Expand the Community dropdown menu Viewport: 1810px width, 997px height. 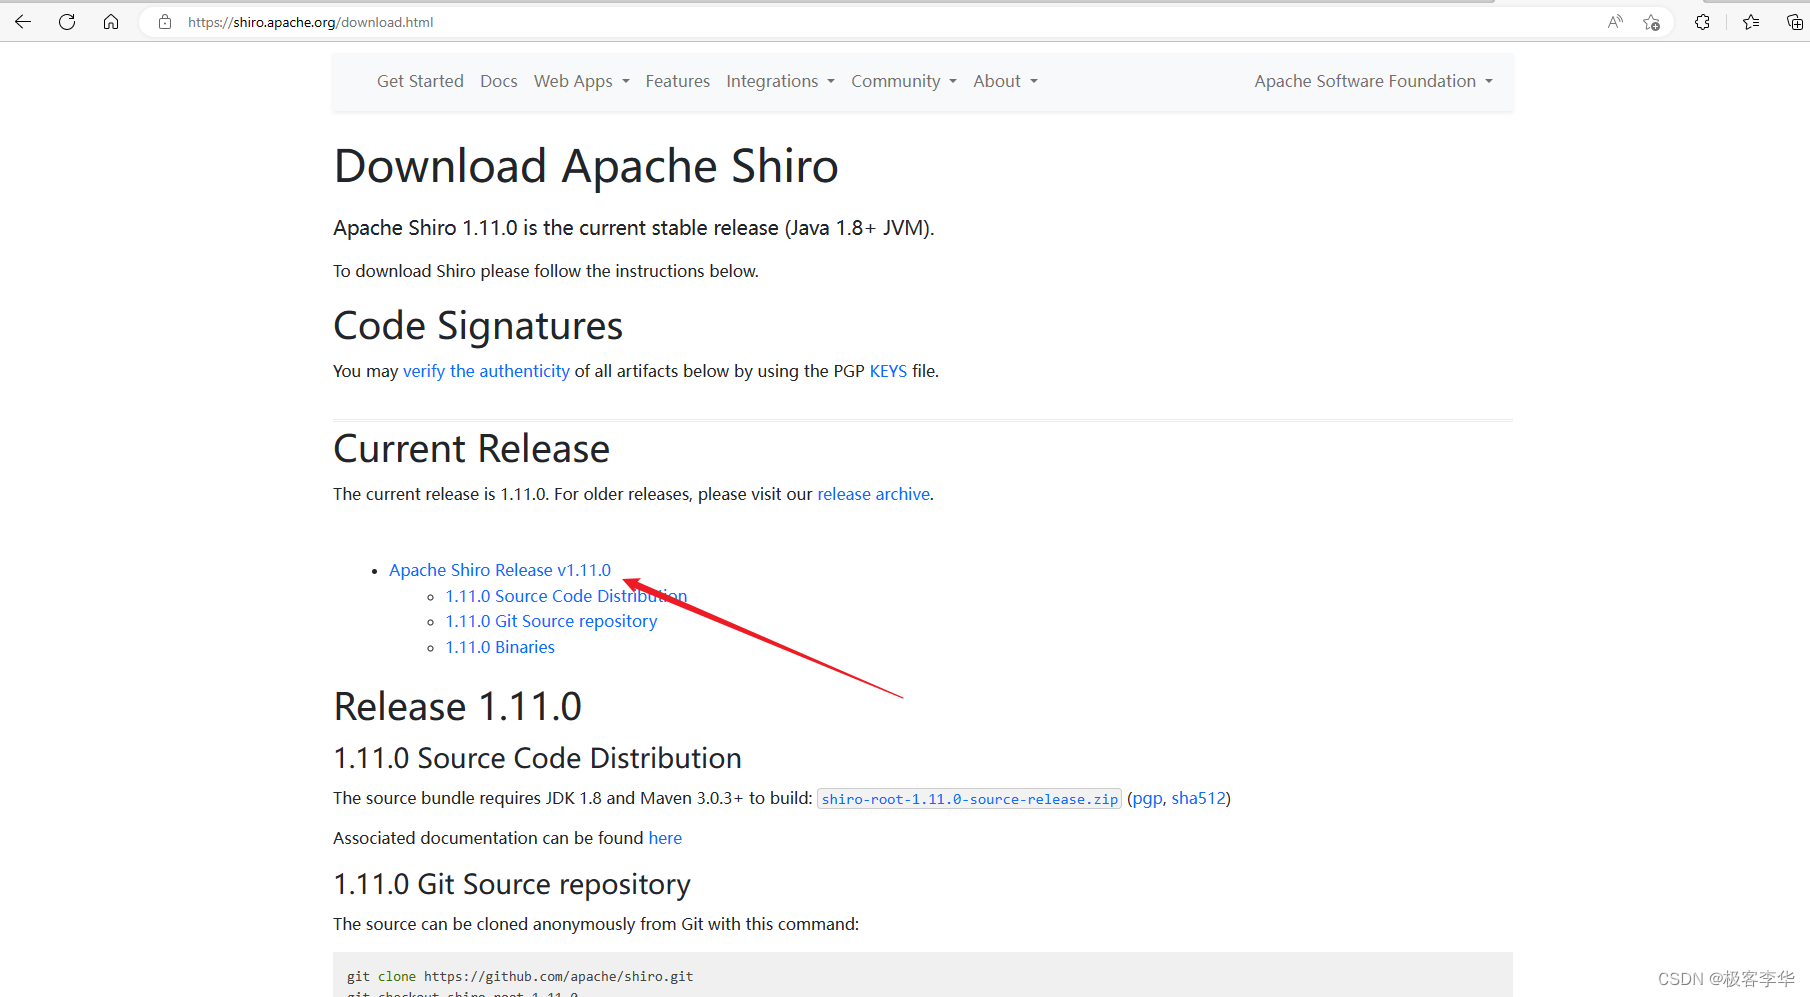904,81
